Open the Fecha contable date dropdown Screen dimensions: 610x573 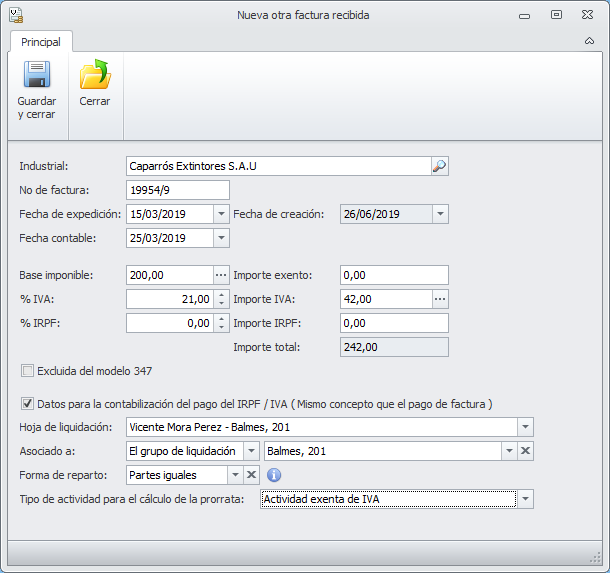(x=221, y=238)
